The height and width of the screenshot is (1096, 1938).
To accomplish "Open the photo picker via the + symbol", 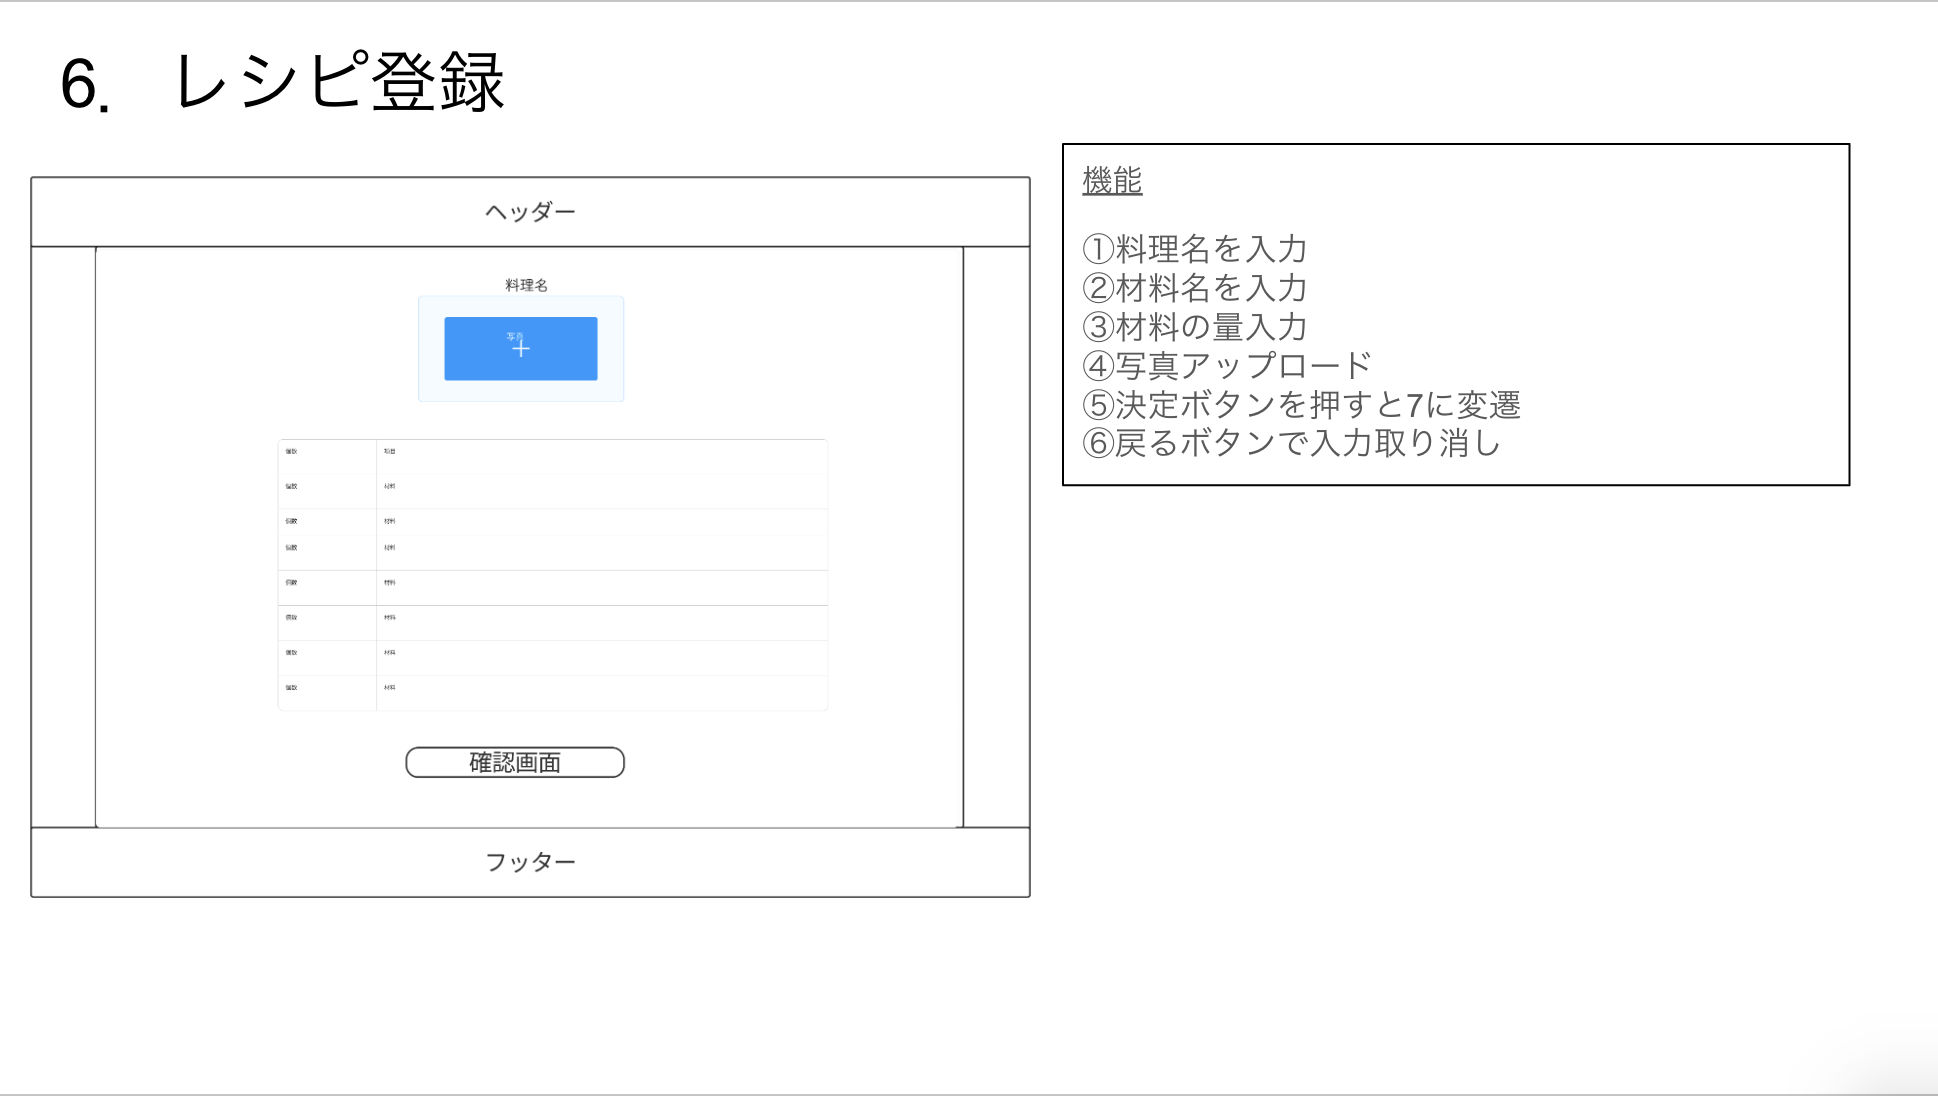I will (x=521, y=351).
